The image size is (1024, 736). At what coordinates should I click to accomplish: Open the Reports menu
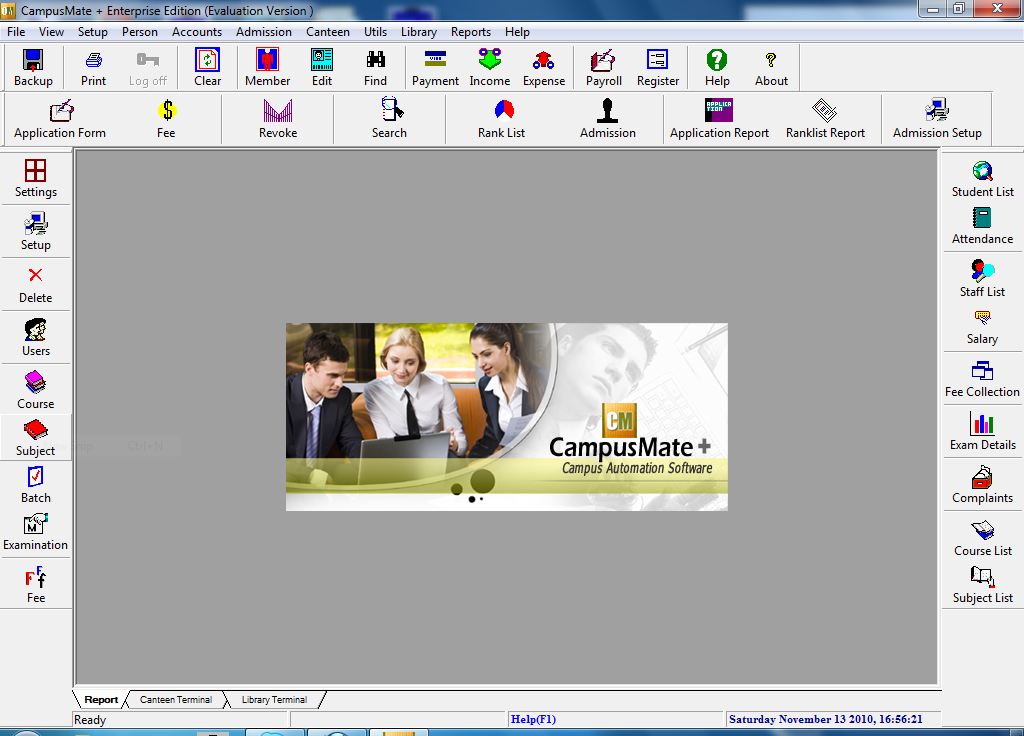[x=471, y=32]
